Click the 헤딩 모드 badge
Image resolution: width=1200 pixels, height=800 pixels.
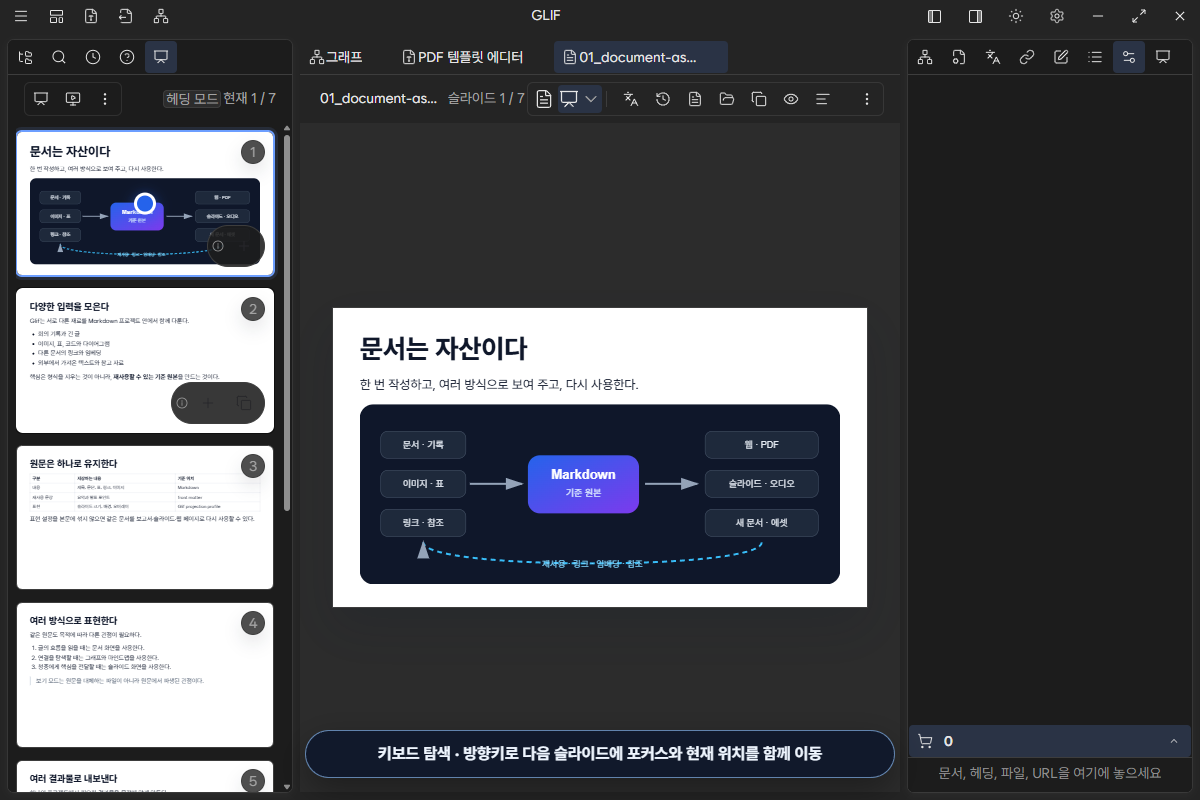click(191, 99)
